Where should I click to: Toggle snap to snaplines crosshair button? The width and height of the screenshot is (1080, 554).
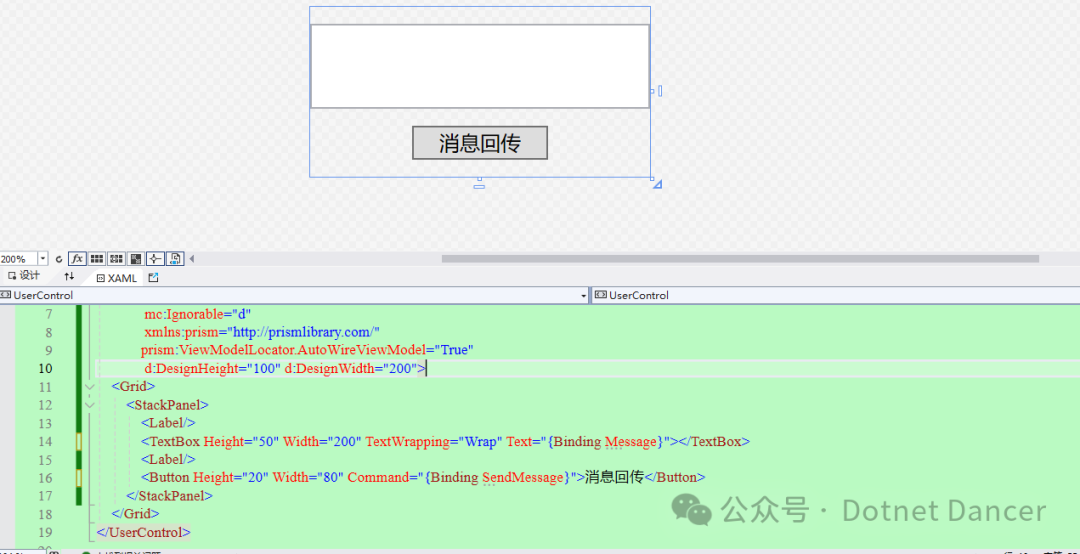click(155, 259)
